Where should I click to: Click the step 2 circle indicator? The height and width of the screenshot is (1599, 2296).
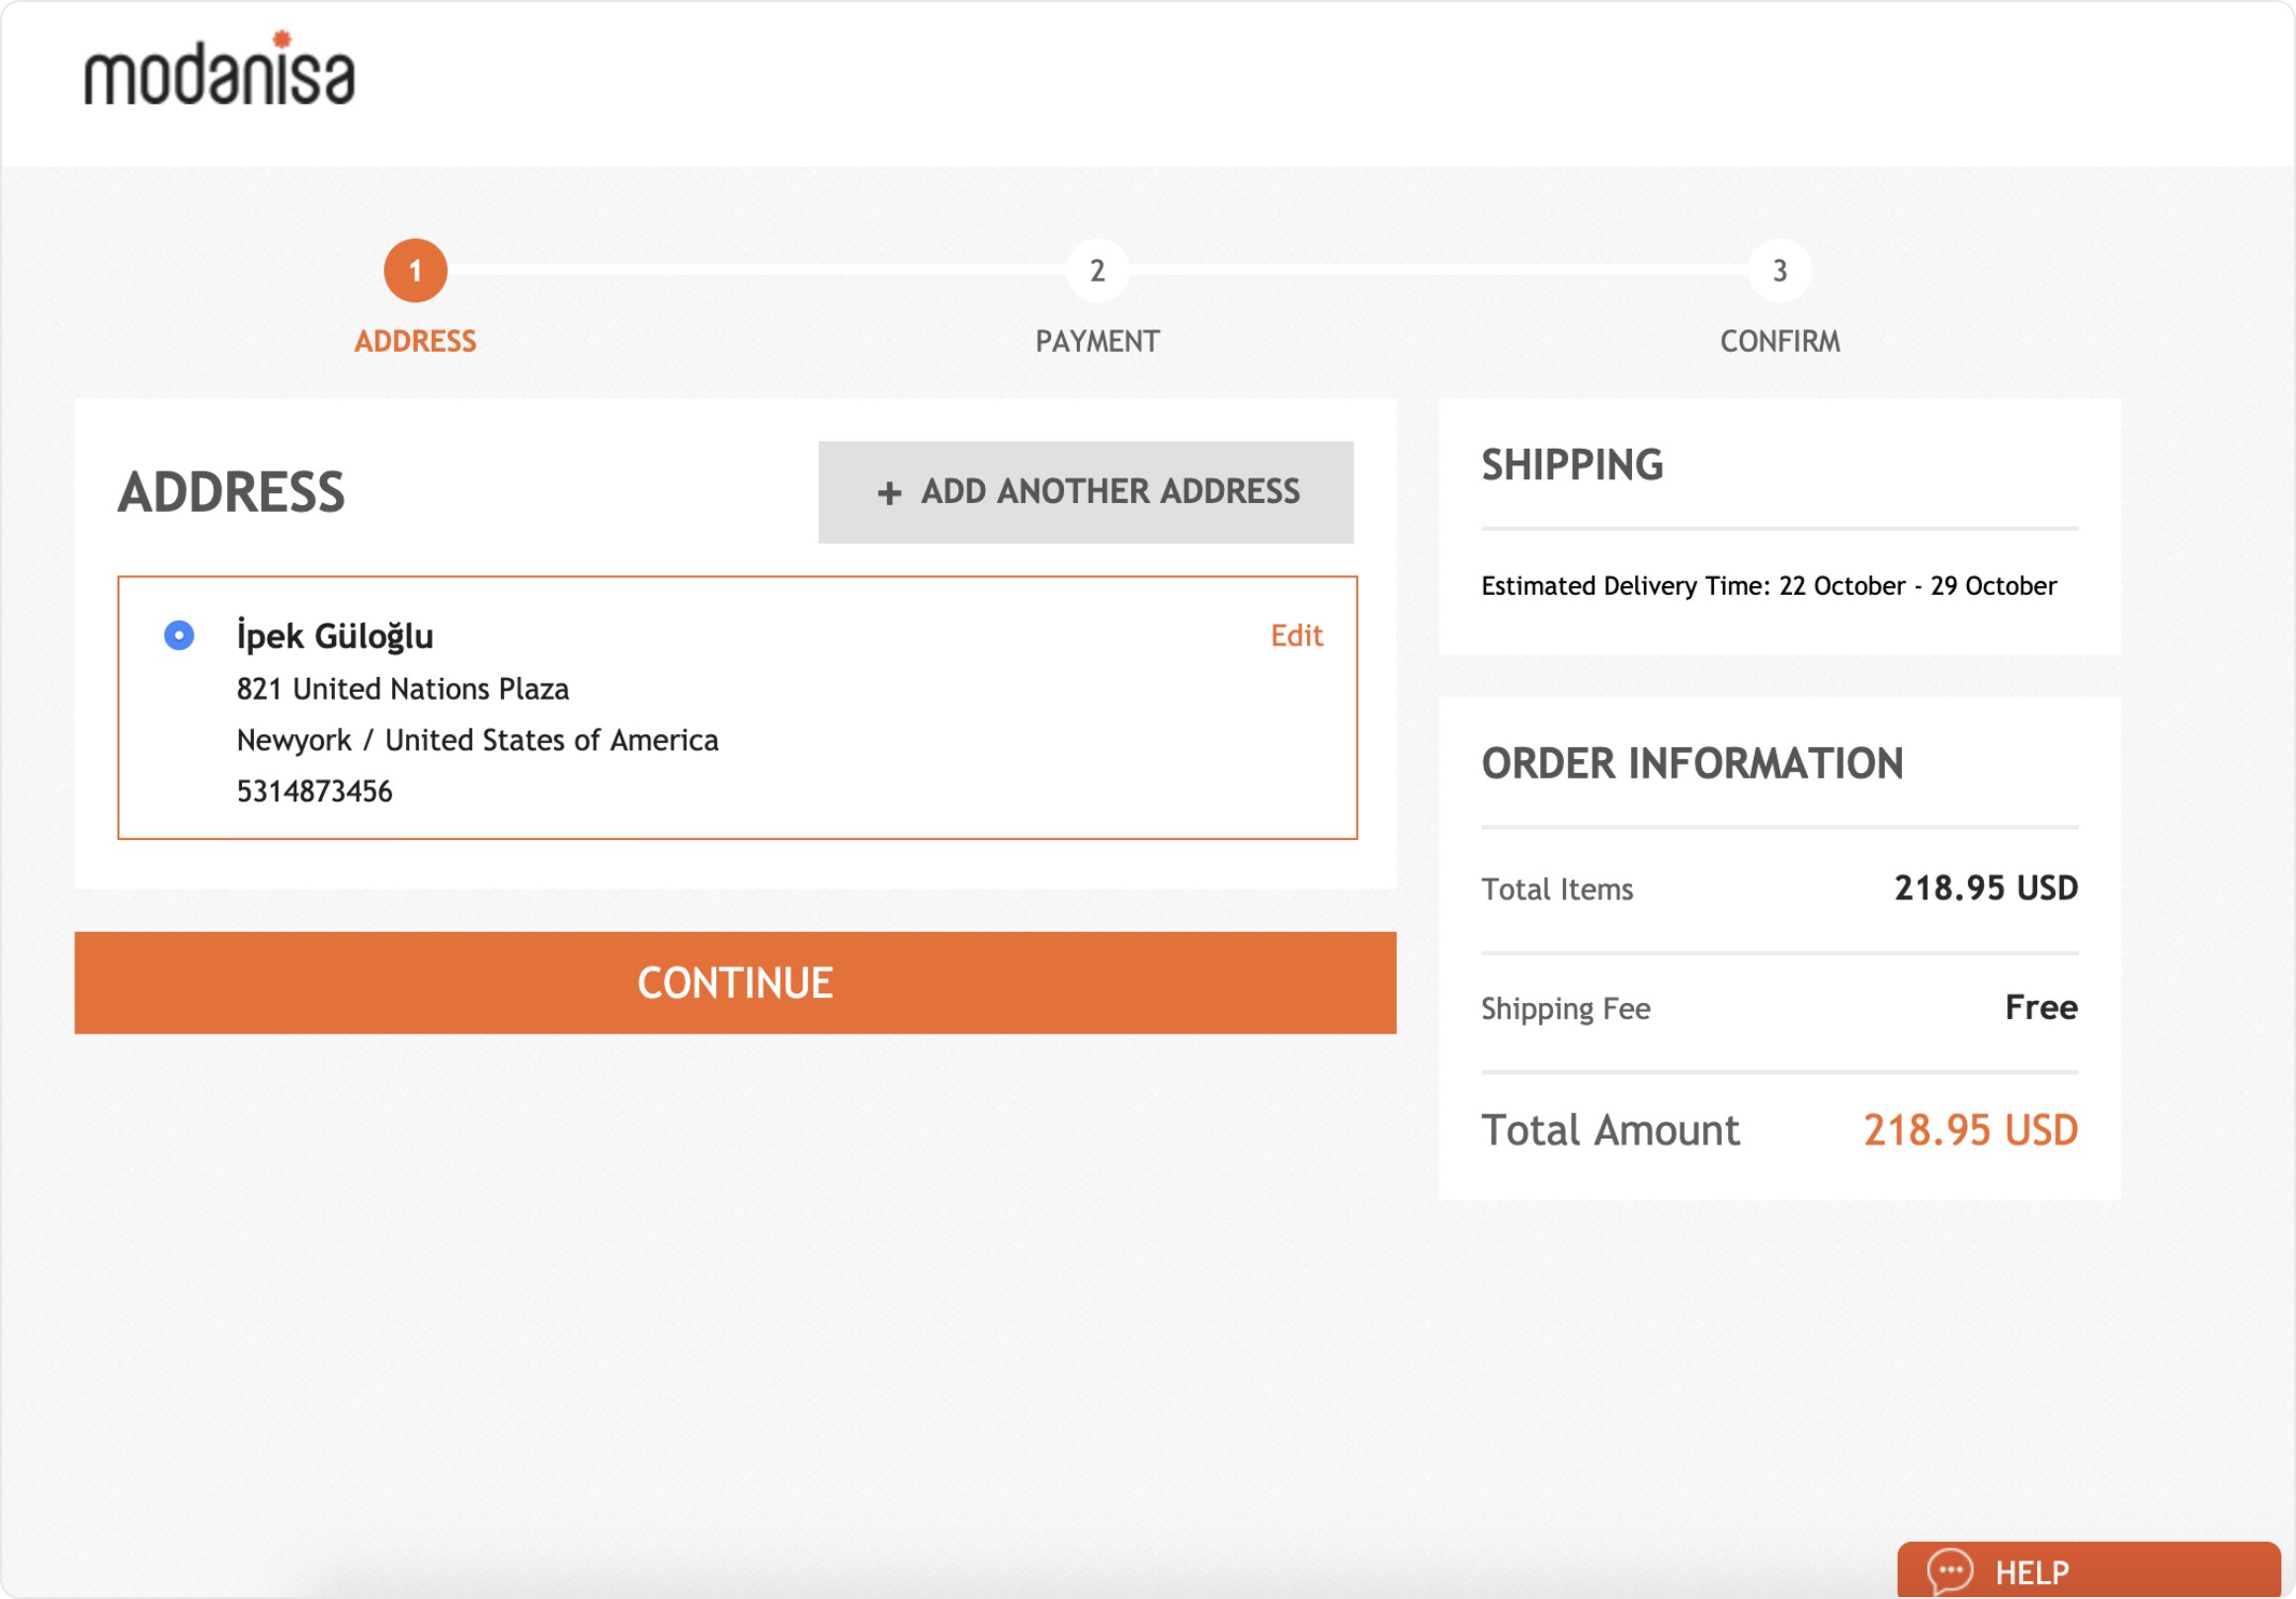(x=1097, y=270)
